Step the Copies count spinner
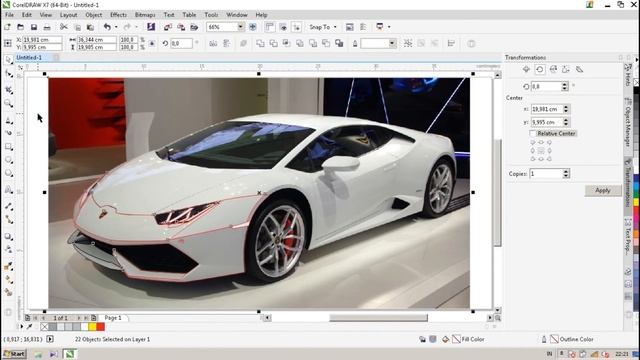 click(566, 173)
